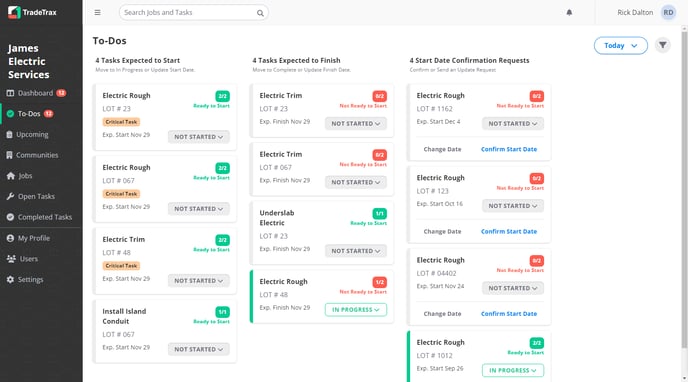Screen dimensions: 688x382
Task: Click 4 Tasks Expected to Finish heading
Action: 296,61
